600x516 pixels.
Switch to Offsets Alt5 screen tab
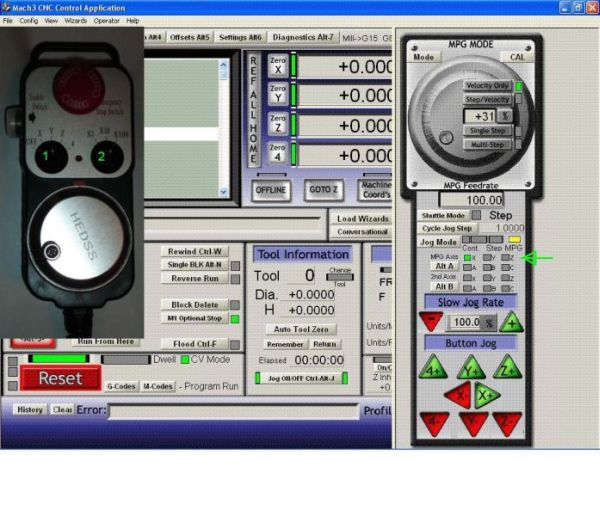tap(190, 37)
